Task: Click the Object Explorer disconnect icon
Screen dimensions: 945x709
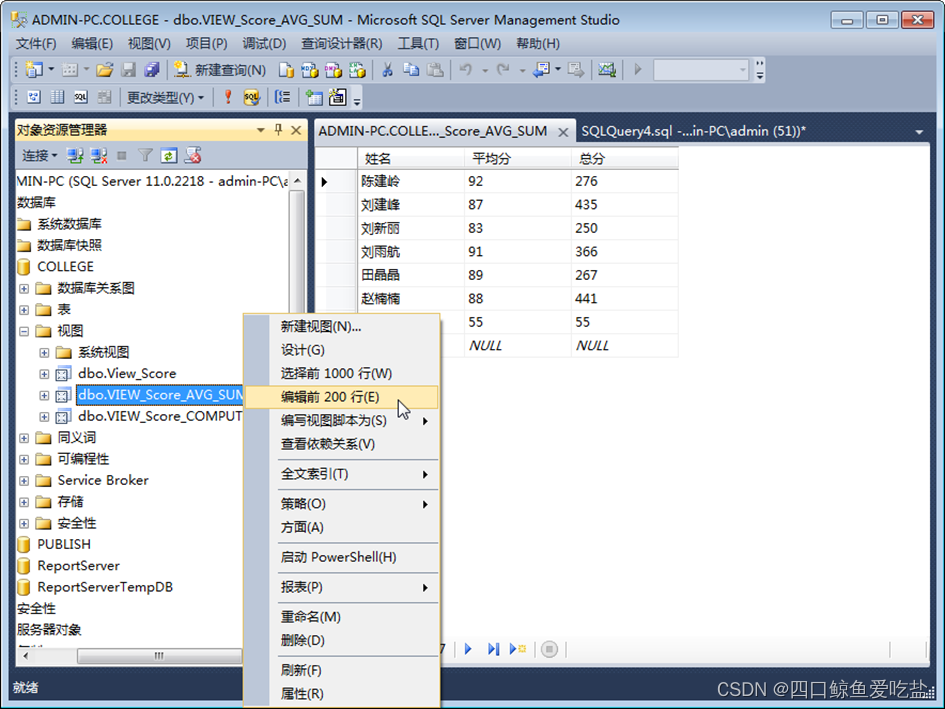Action: (x=98, y=156)
